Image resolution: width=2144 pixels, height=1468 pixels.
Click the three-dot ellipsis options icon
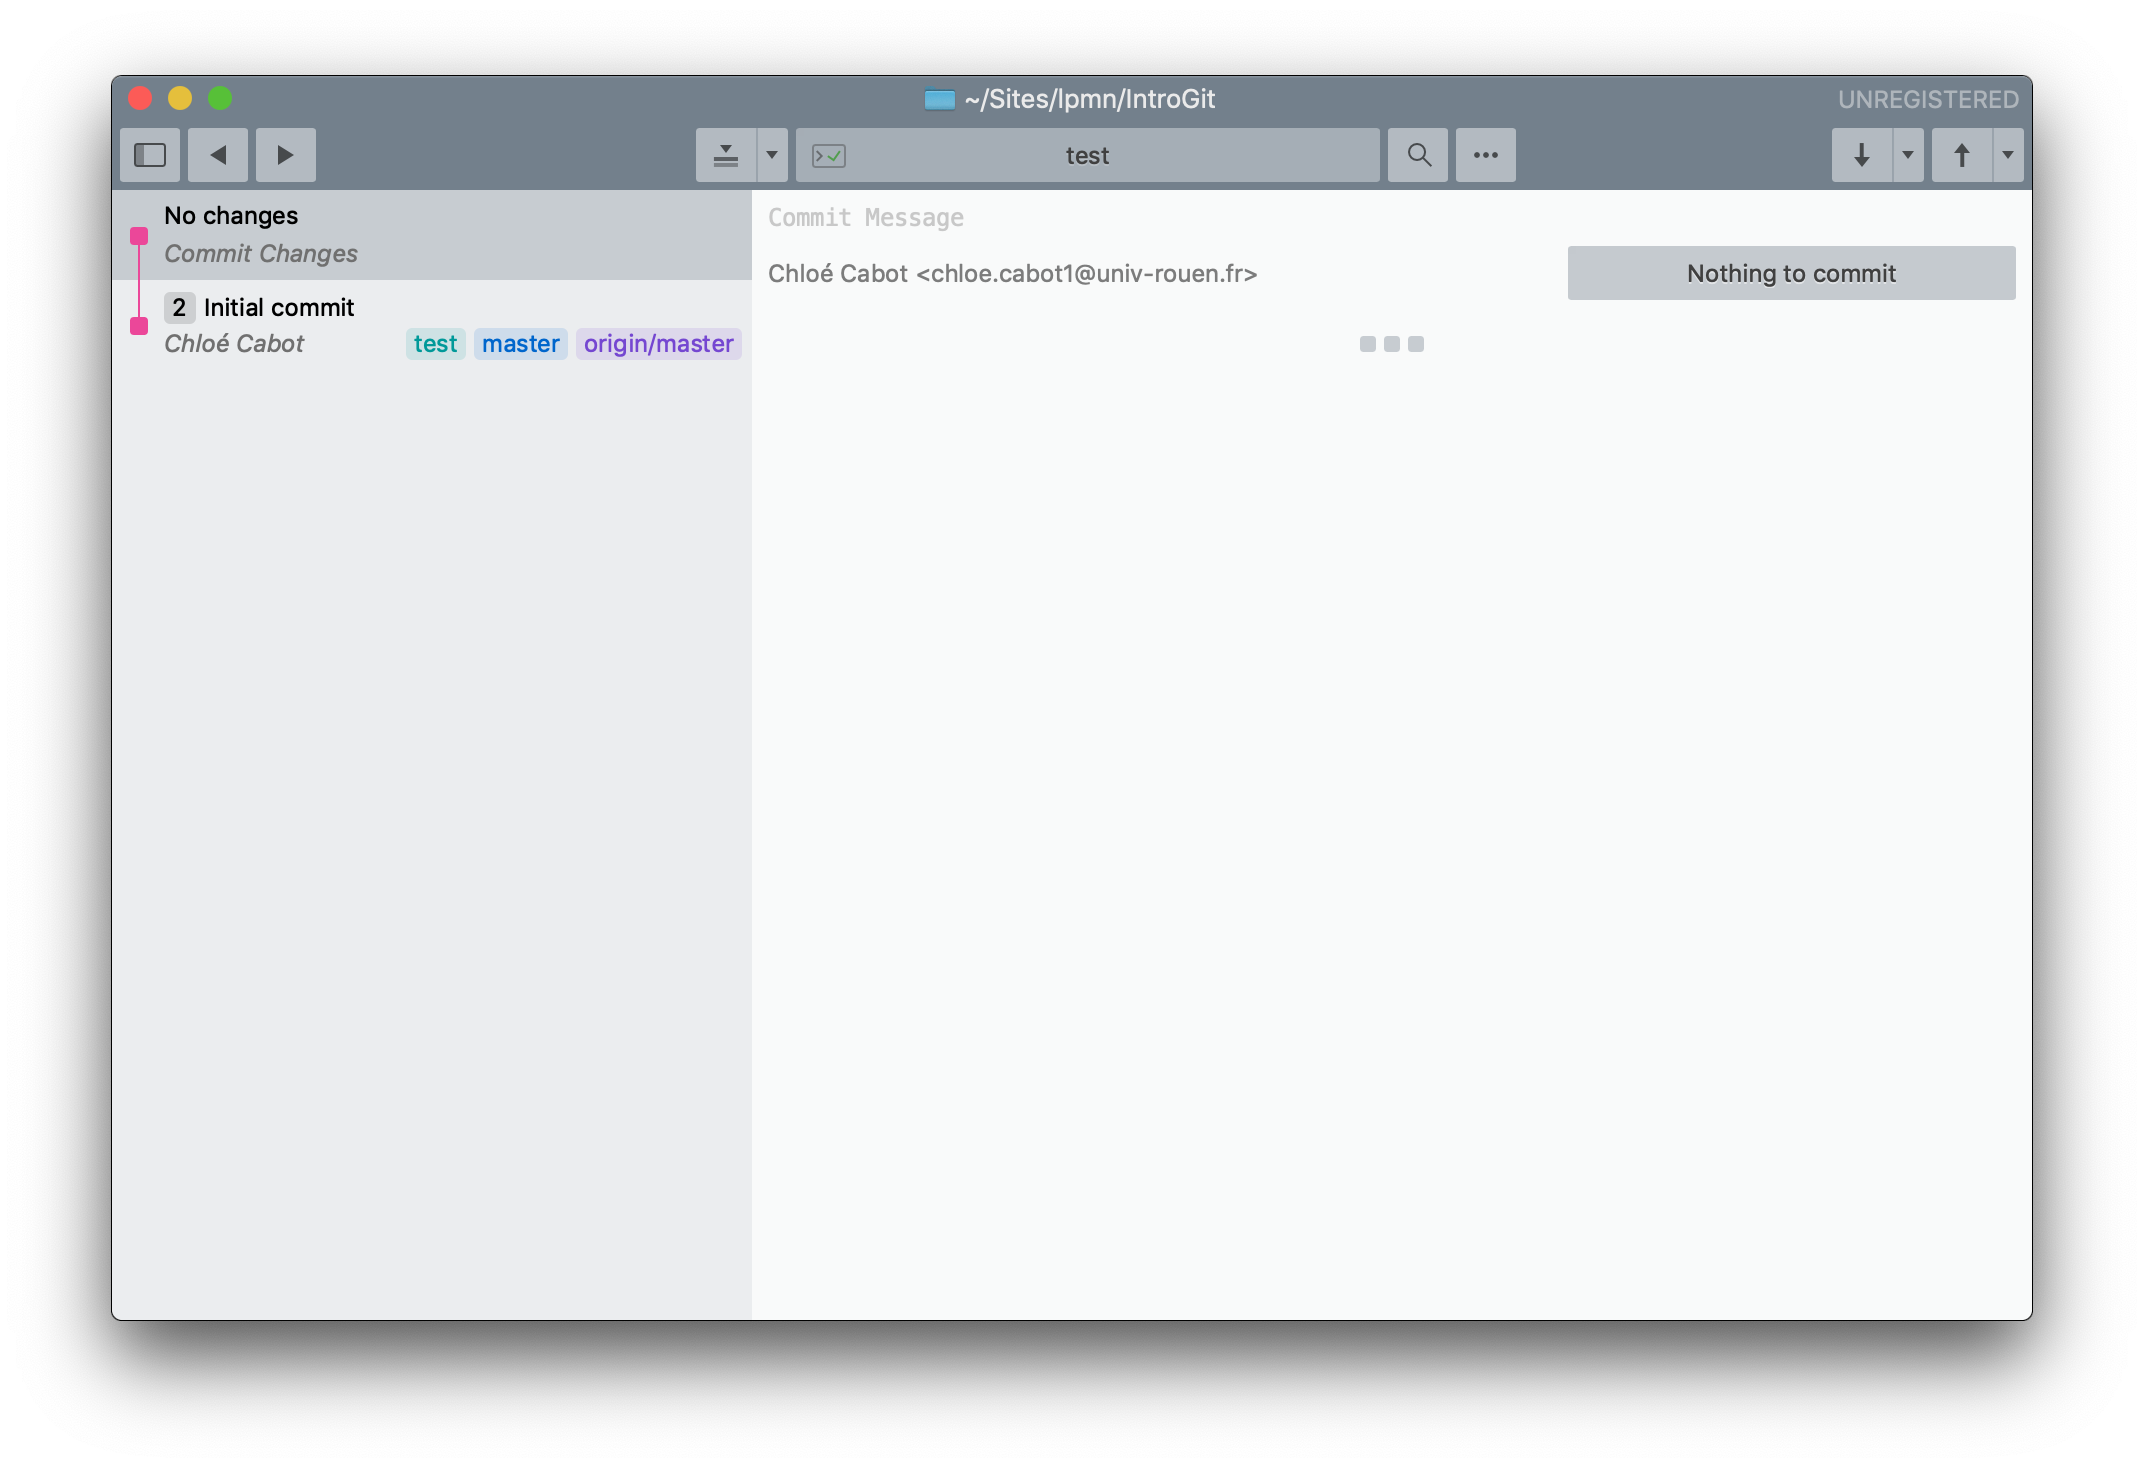click(1486, 153)
